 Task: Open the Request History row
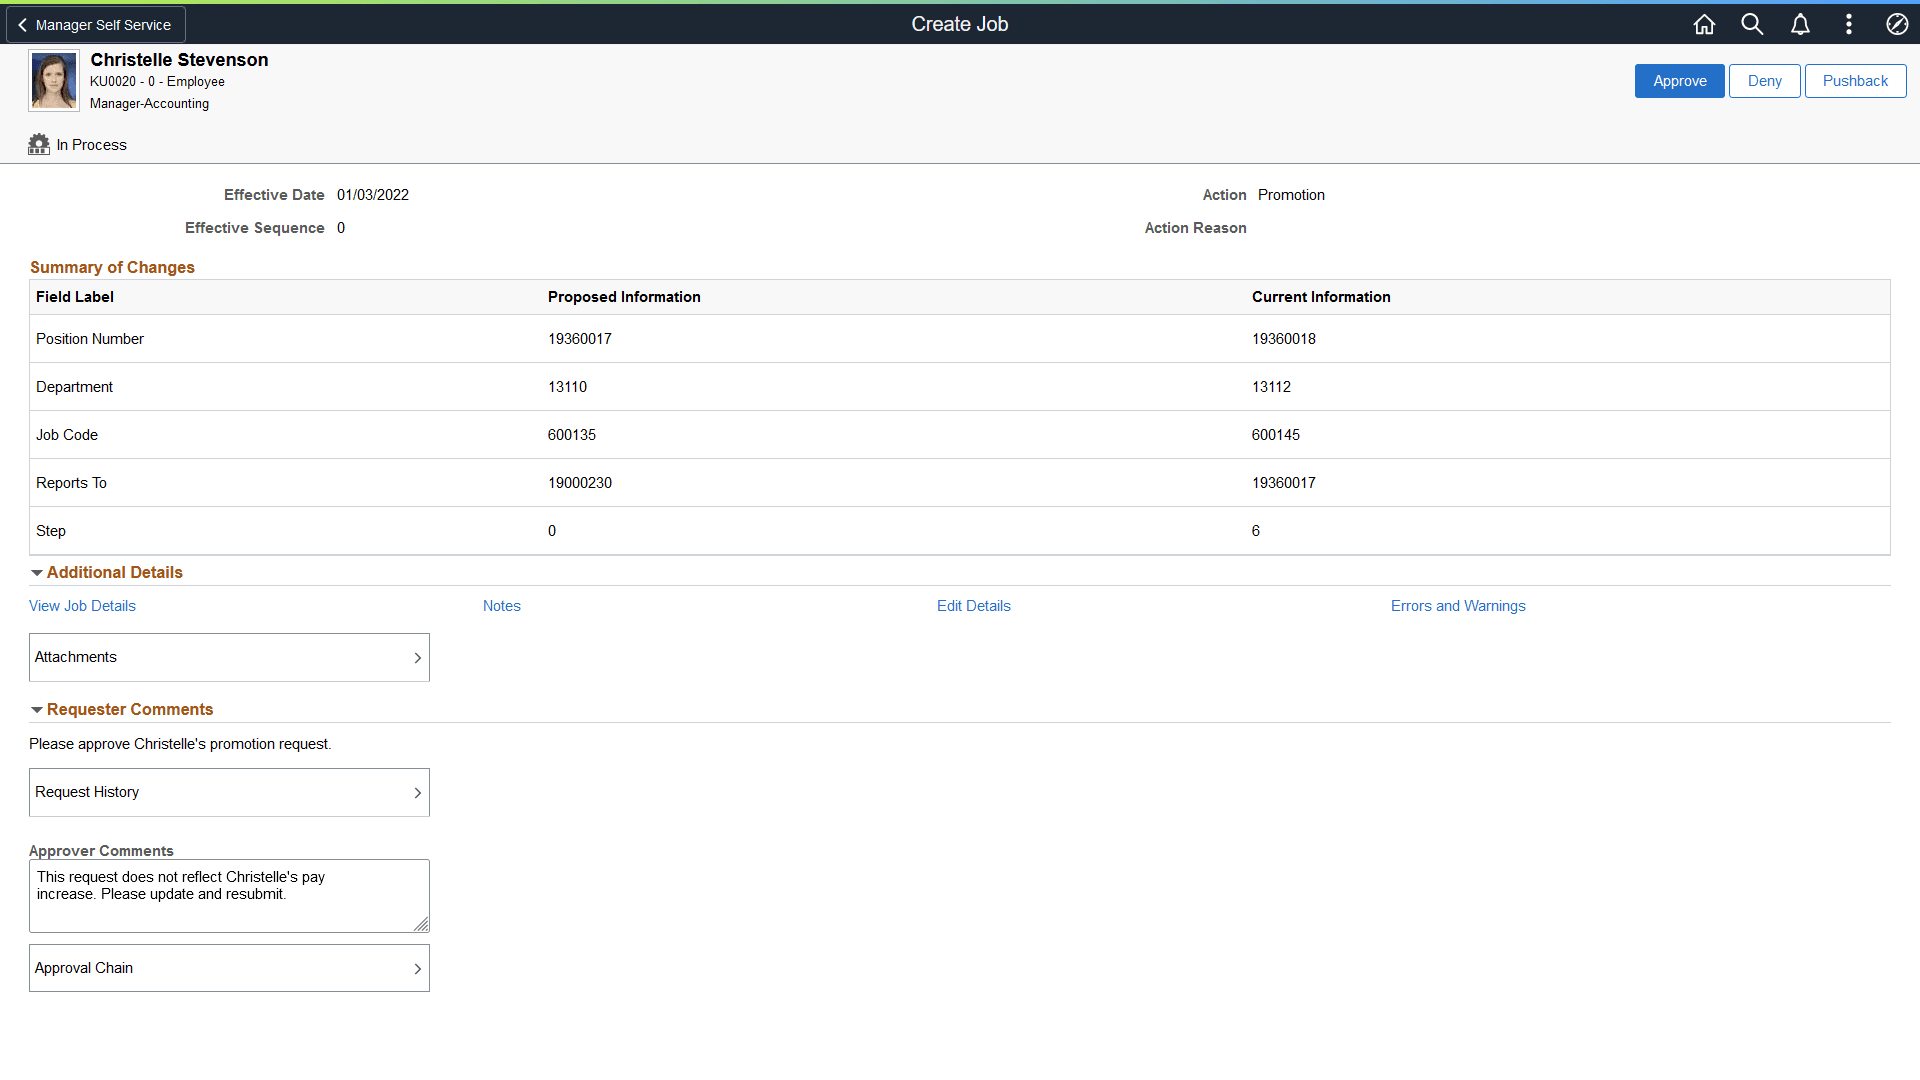click(x=229, y=792)
